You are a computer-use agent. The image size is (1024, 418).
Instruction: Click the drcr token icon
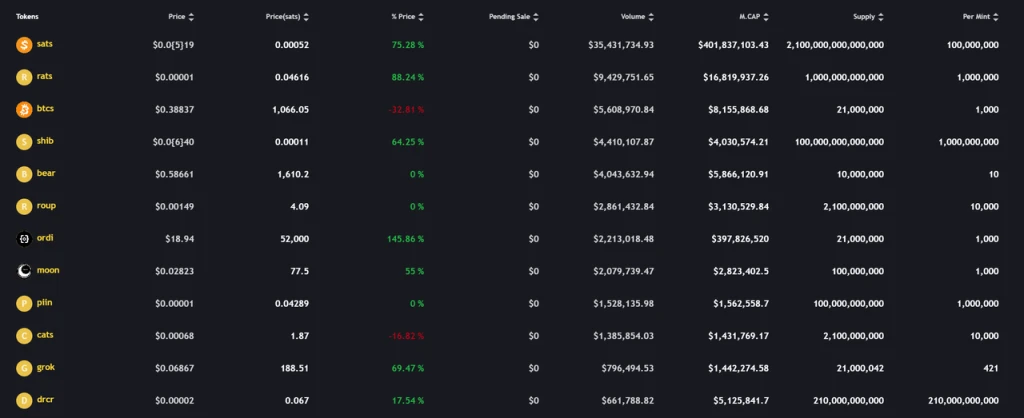point(24,400)
